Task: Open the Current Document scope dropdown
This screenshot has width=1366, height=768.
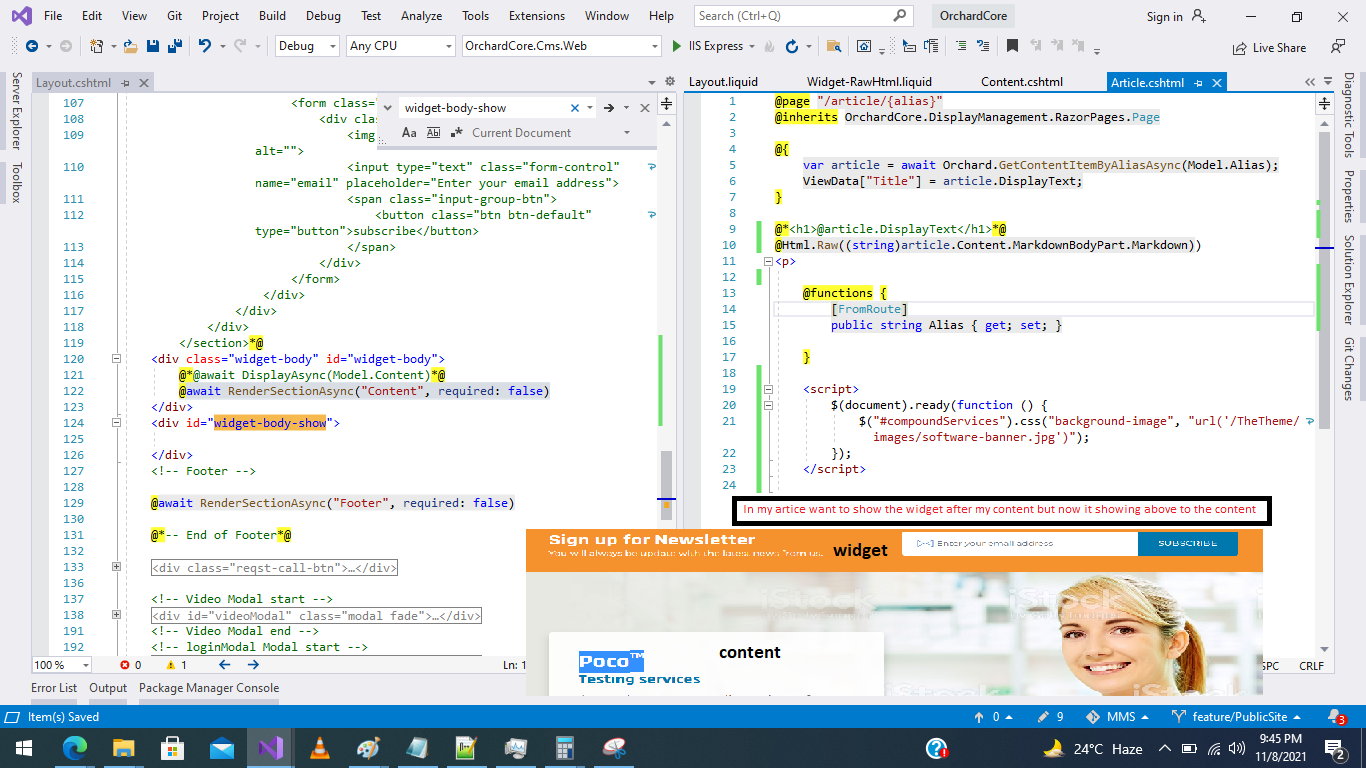Action: (x=627, y=132)
